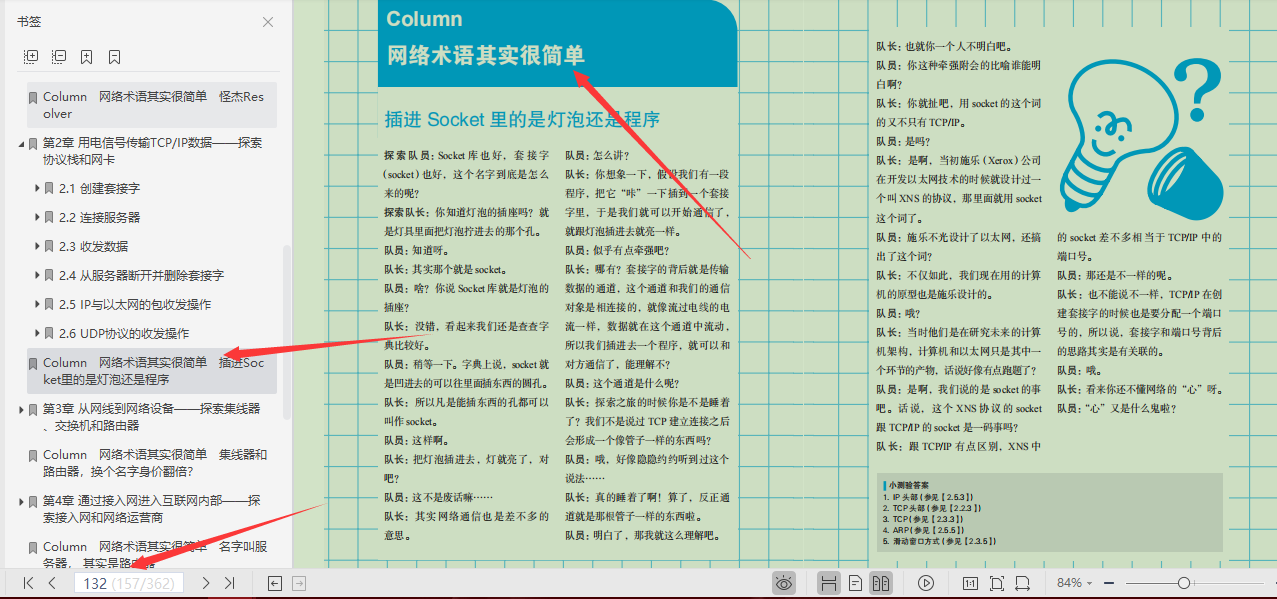The height and width of the screenshot is (599, 1277).
Task: Start the slideshow playback icon
Action: click(926, 582)
